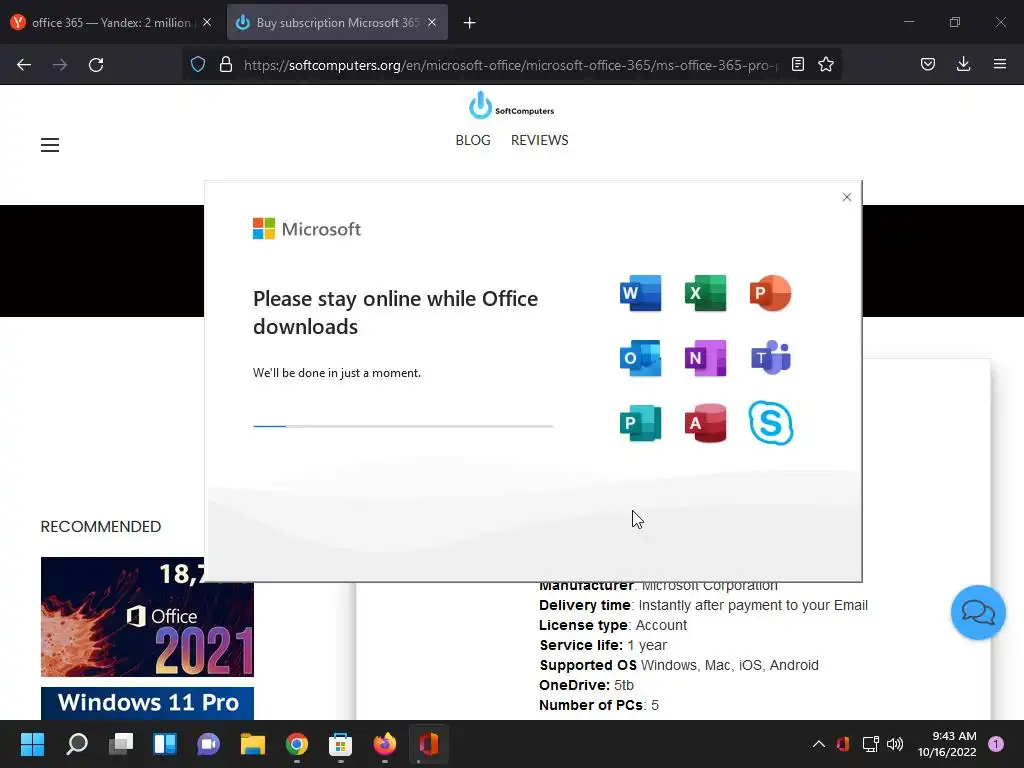Open the hamburger menu on SoftComputers page

tap(50, 145)
